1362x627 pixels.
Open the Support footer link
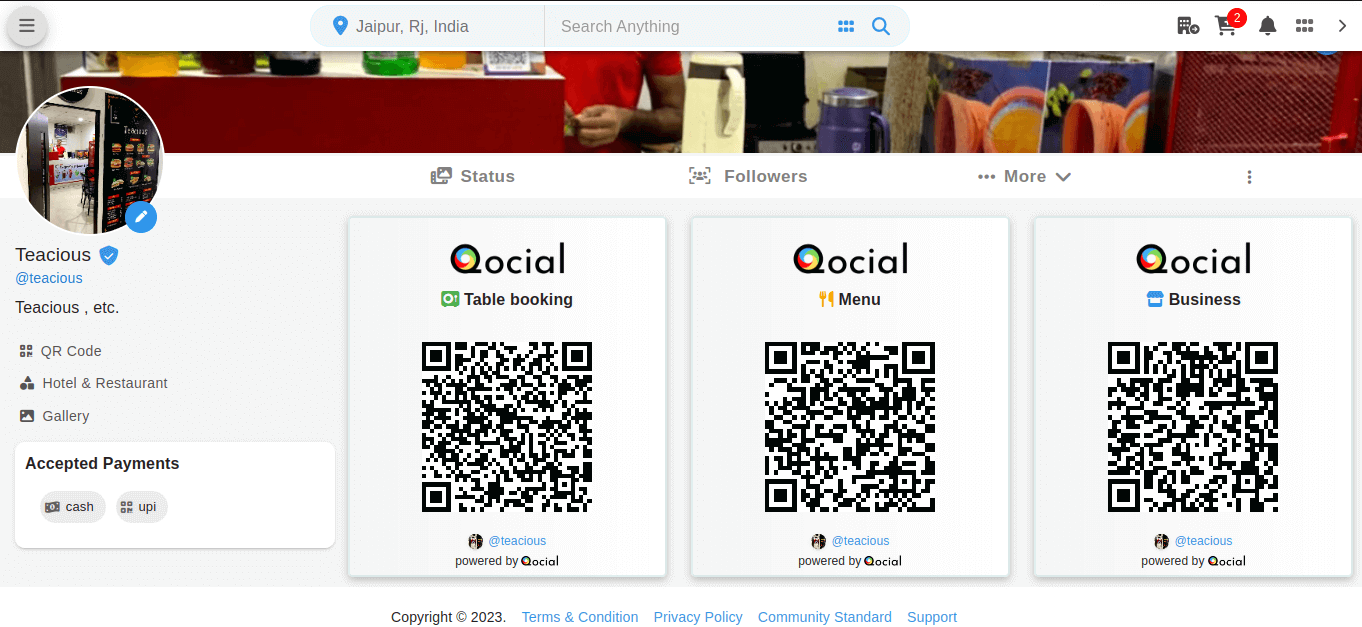coord(932,617)
